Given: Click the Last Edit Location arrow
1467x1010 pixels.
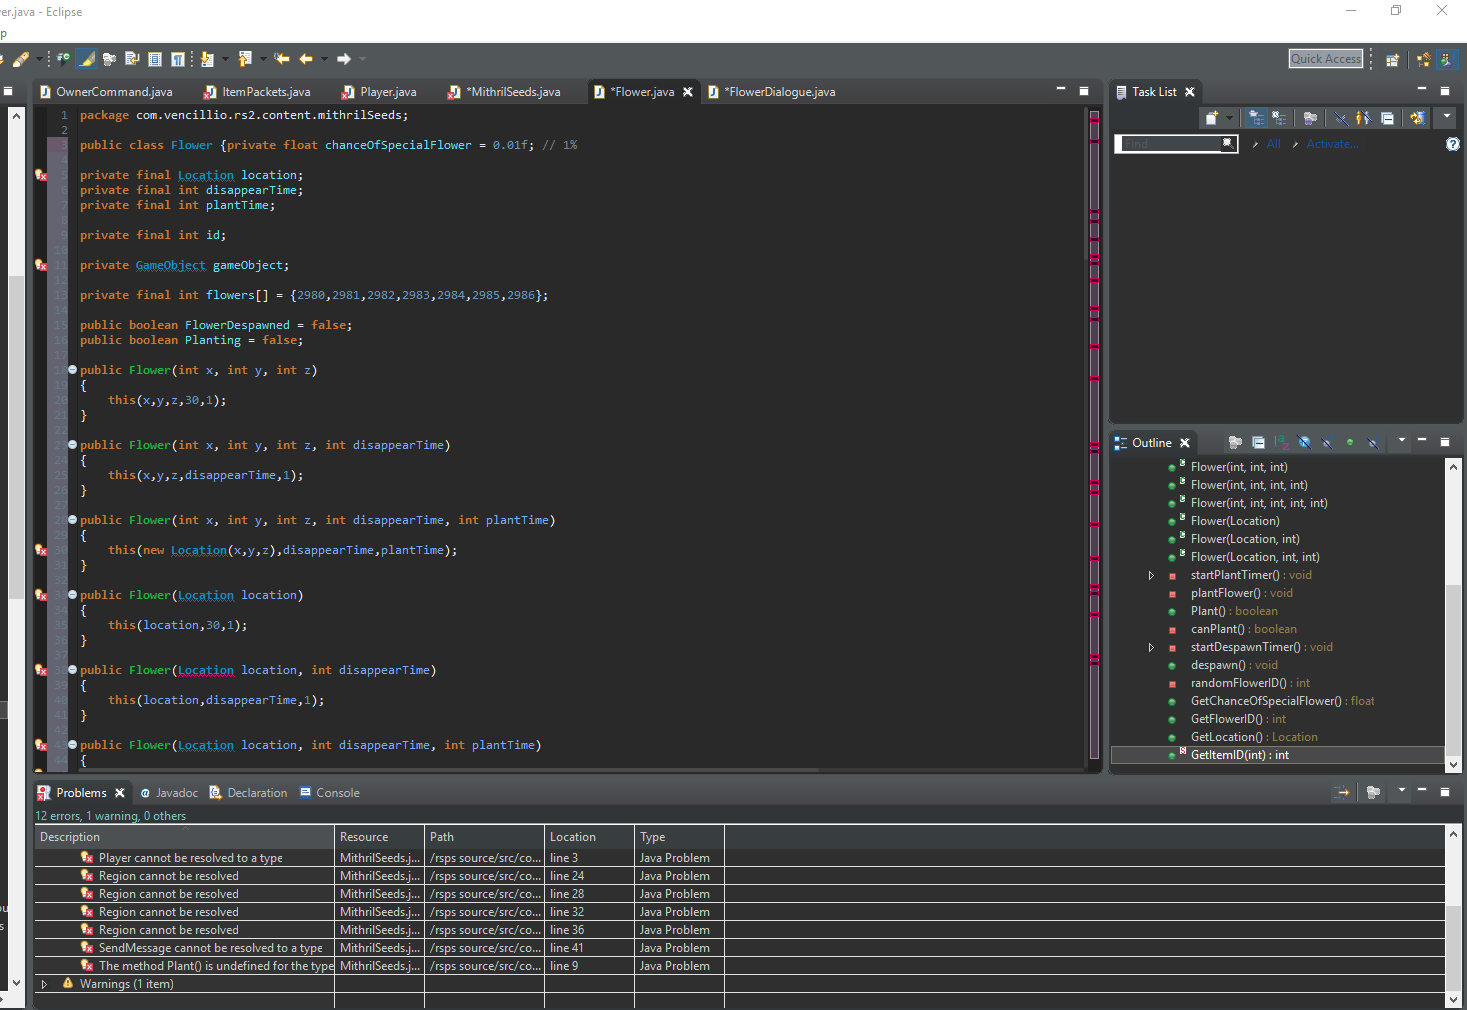Looking at the screenshot, I should 282,59.
